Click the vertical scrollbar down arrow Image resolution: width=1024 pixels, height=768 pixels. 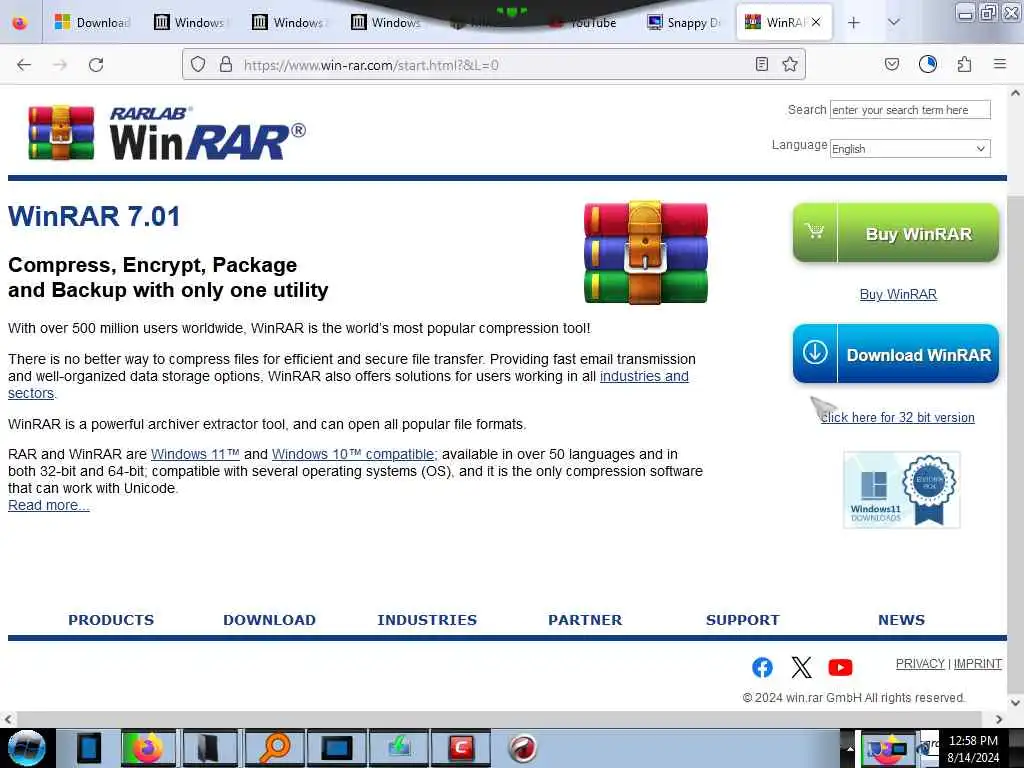pyautogui.click(x=1016, y=703)
